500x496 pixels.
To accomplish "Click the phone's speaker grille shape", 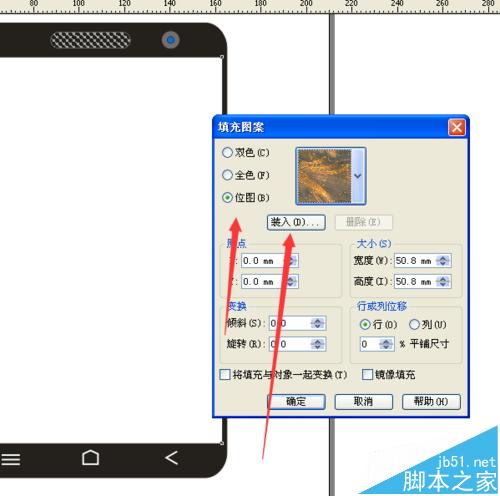I will pyautogui.click(x=90, y=40).
